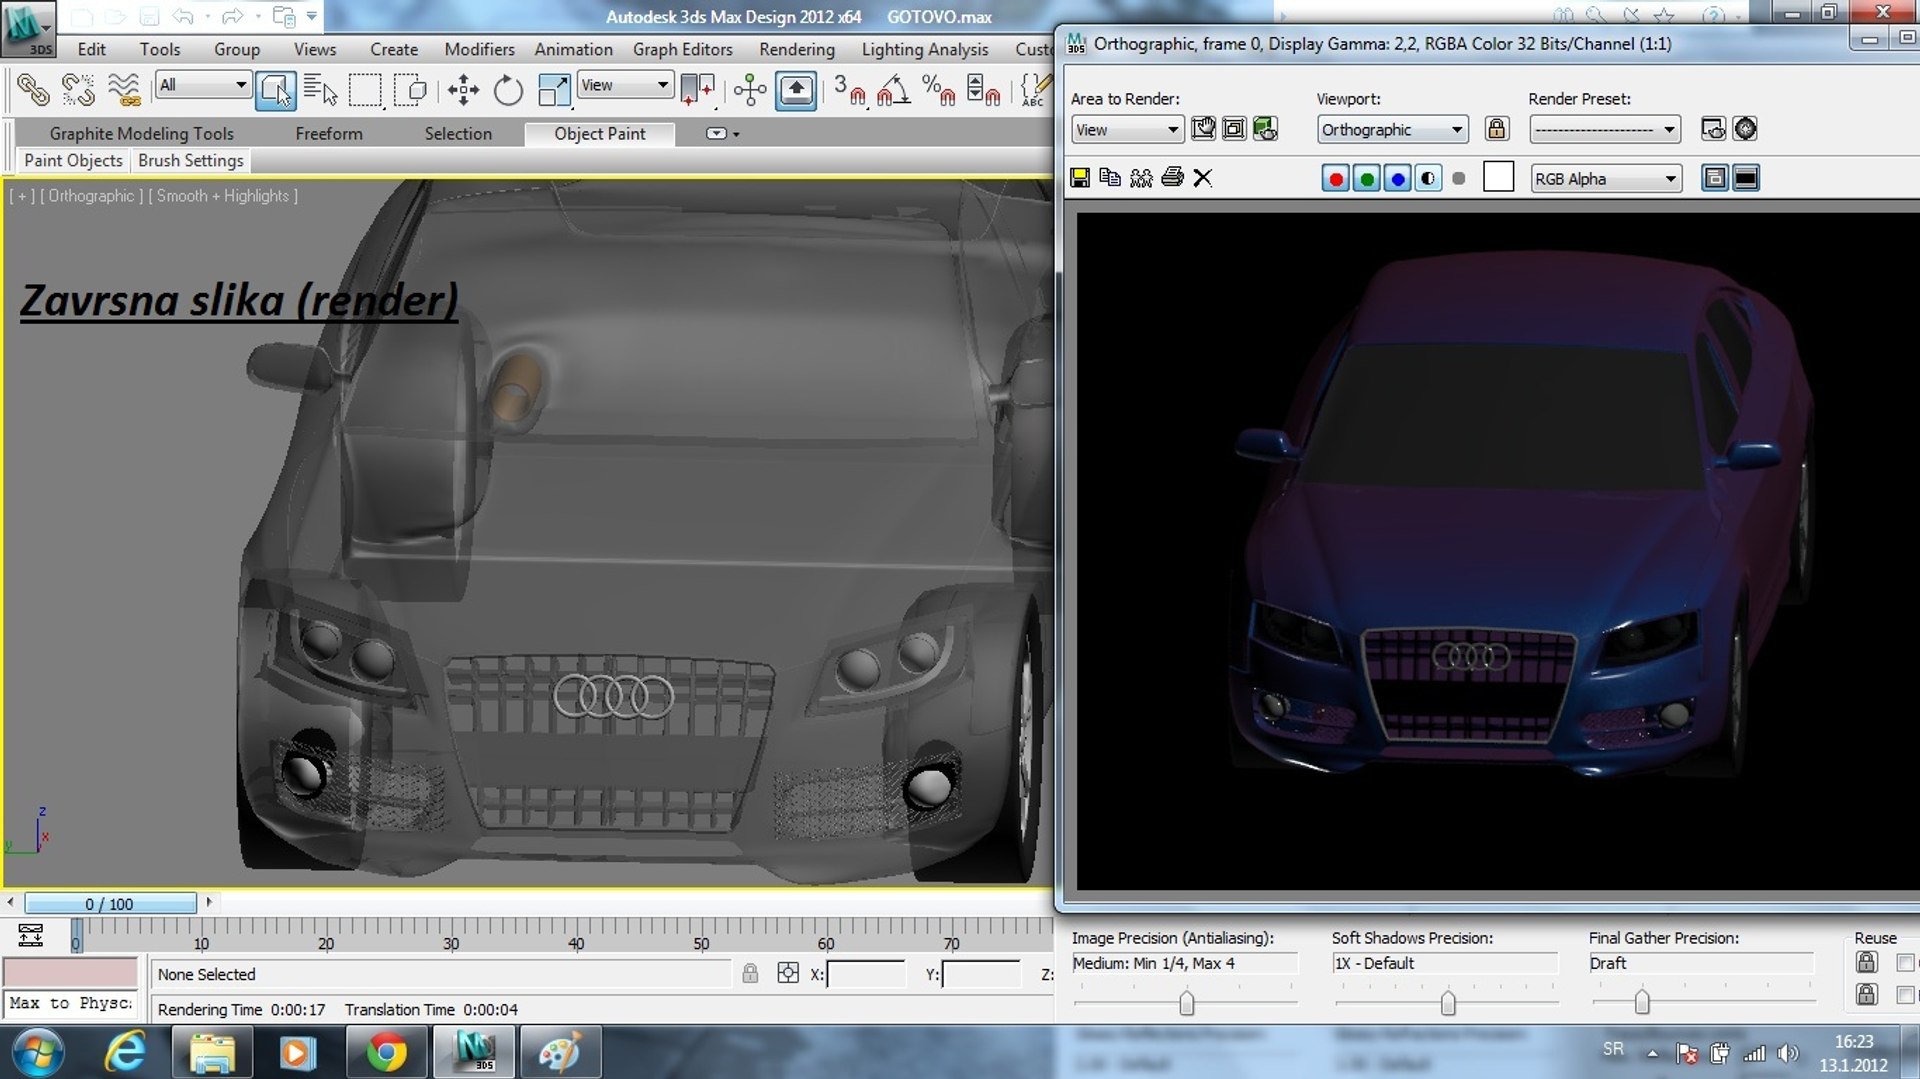Click the white color swatch in render window
The image size is (1920, 1079).
1498,177
